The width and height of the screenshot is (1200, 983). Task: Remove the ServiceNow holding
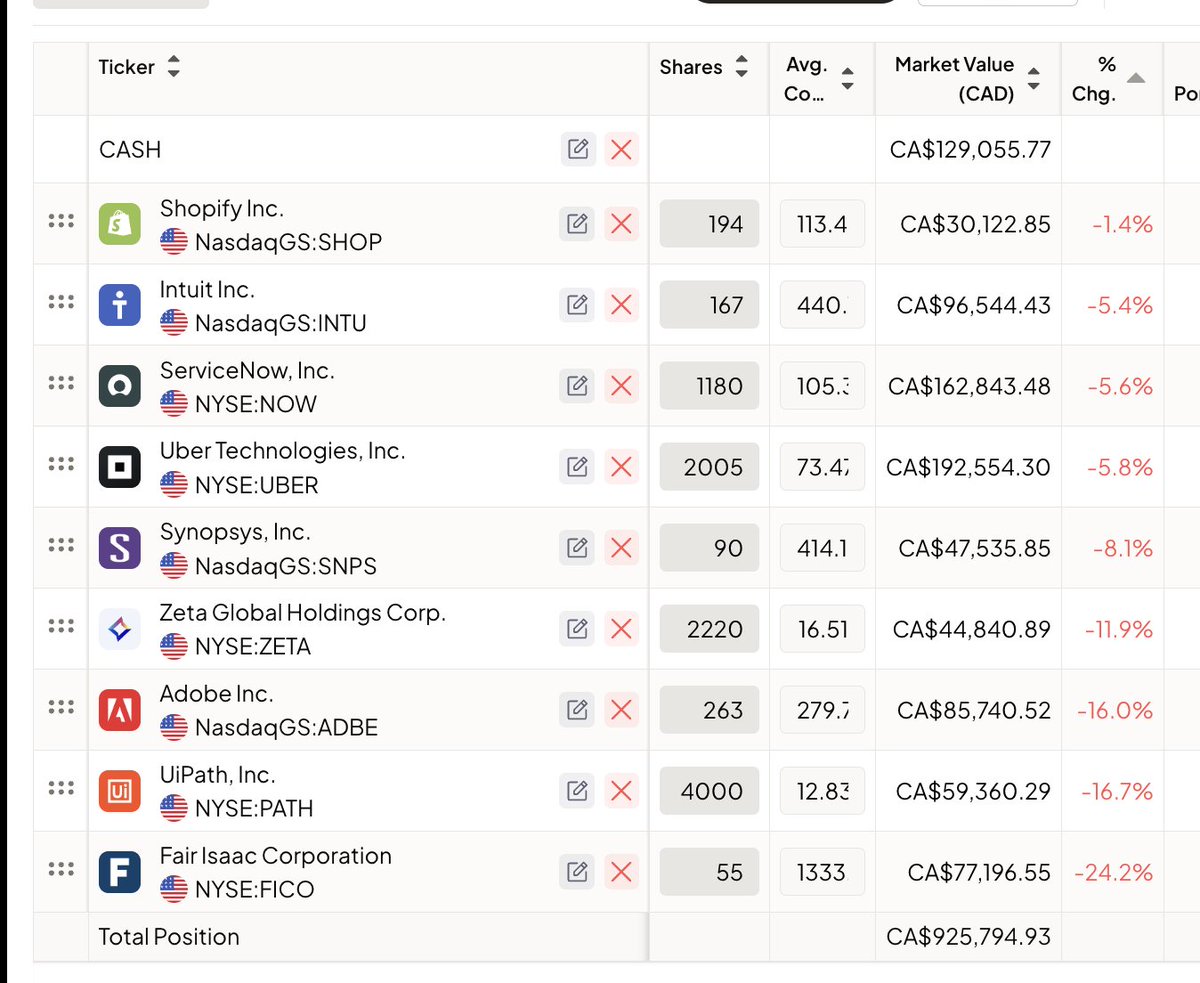pyautogui.click(x=621, y=386)
